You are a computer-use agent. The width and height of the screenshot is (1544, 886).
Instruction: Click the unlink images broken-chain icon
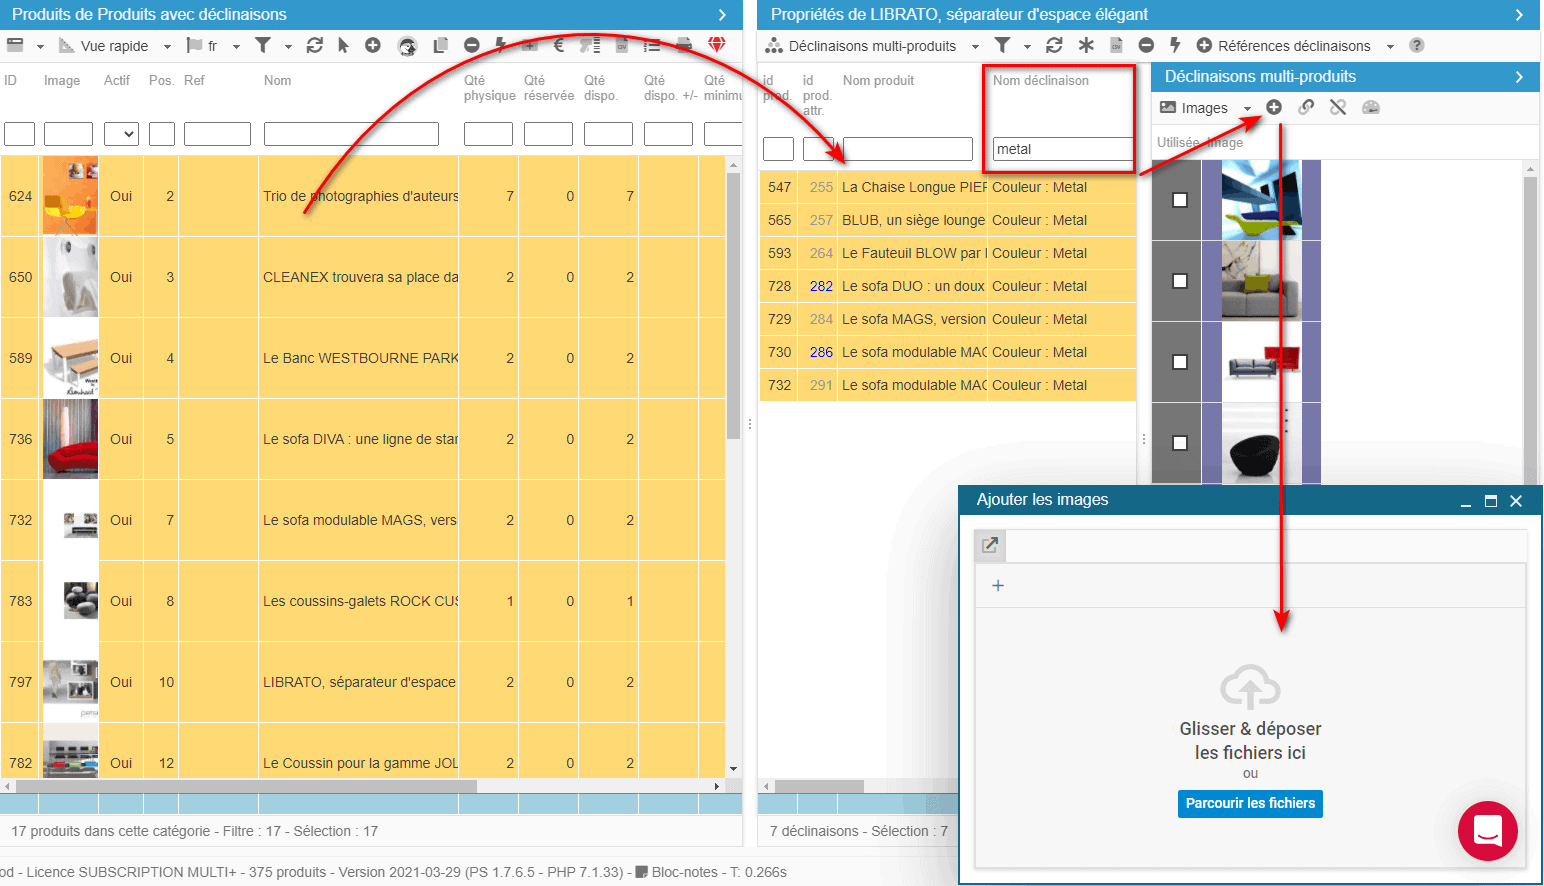(1338, 107)
